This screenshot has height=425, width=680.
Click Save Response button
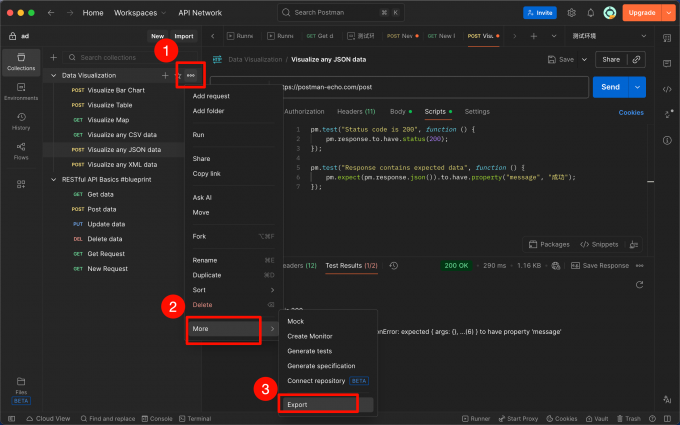click(x=600, y=265)
